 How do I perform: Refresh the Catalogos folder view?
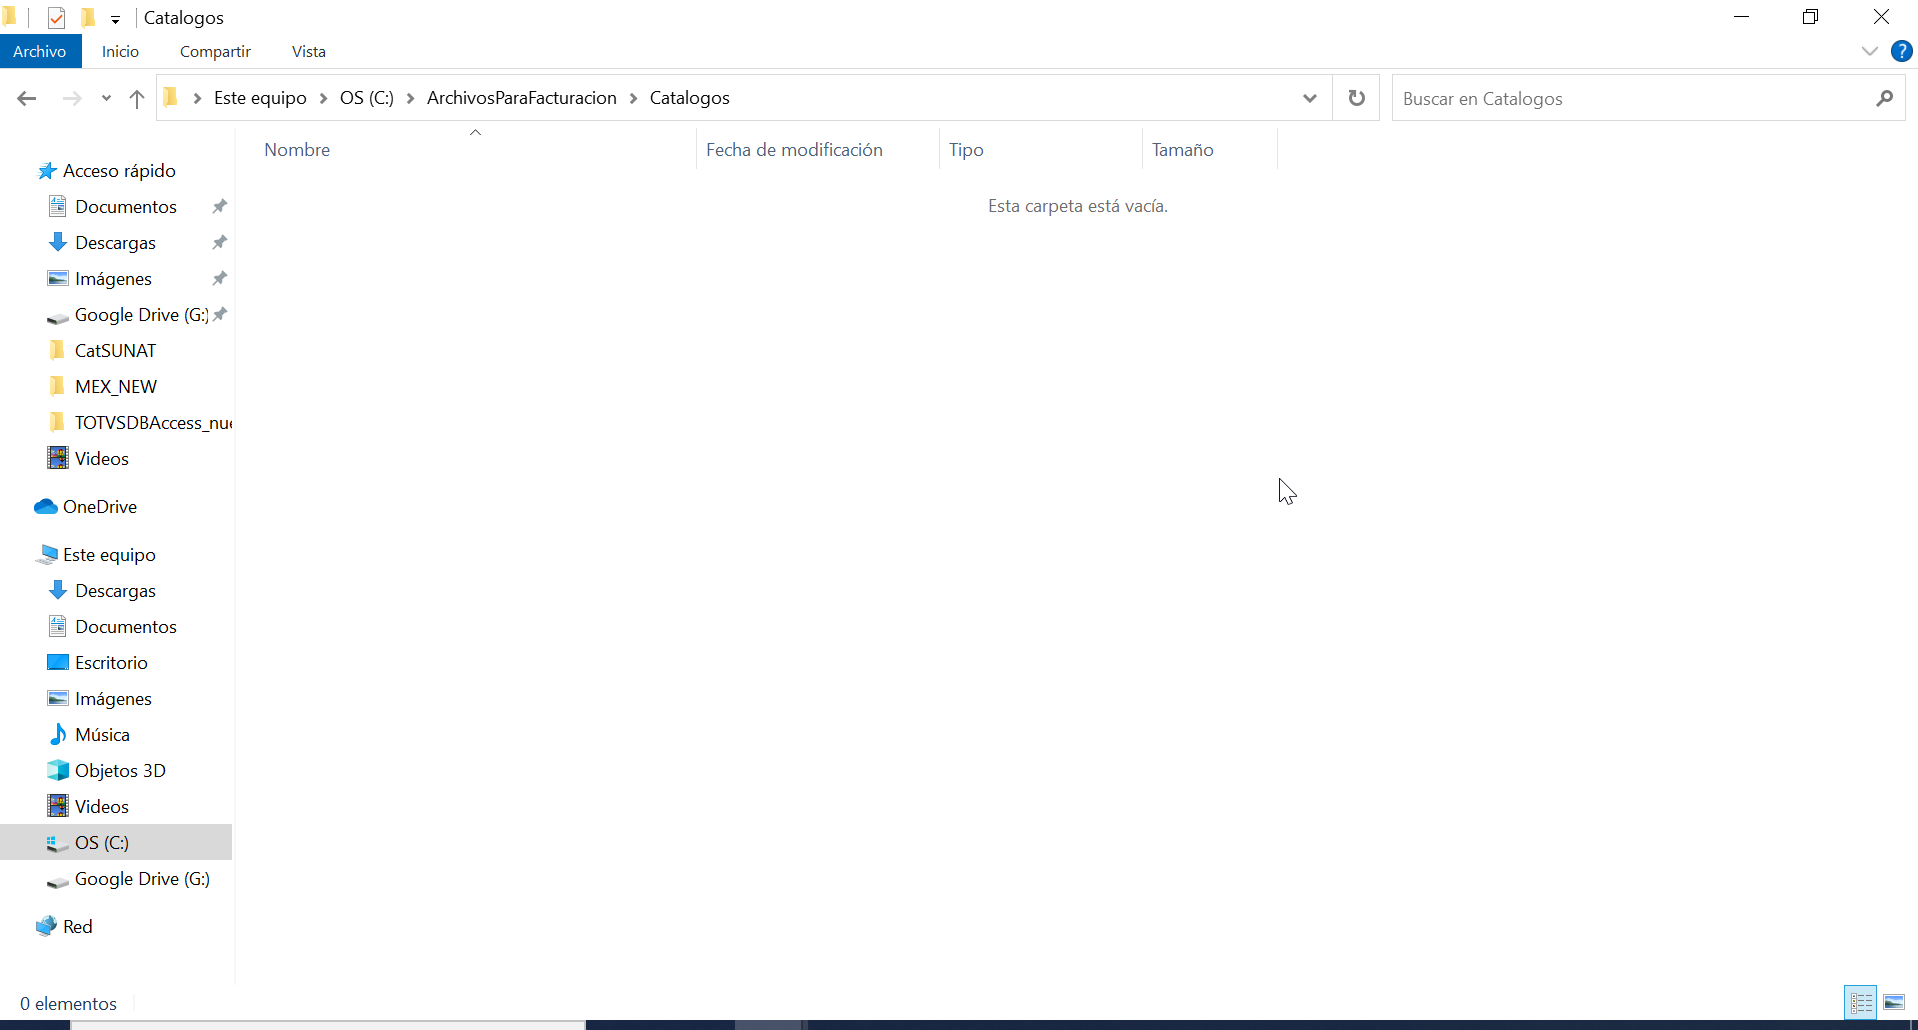(x=1356, y=98)
